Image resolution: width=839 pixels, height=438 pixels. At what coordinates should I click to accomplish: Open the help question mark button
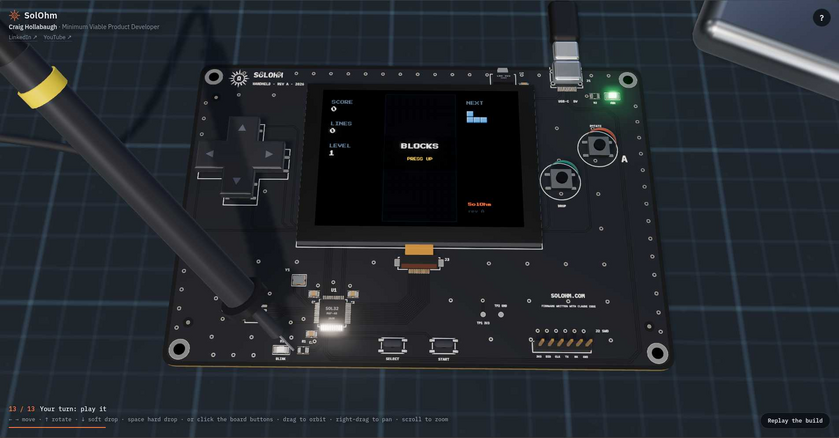[x=821, y=18]
